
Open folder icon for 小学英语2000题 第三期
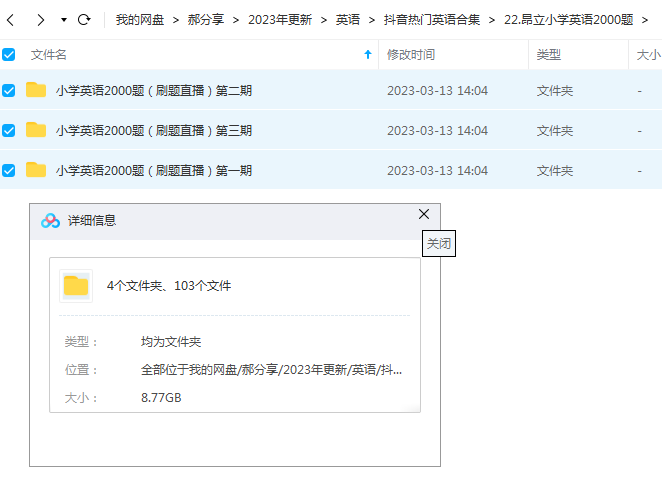tap(36, 130)
